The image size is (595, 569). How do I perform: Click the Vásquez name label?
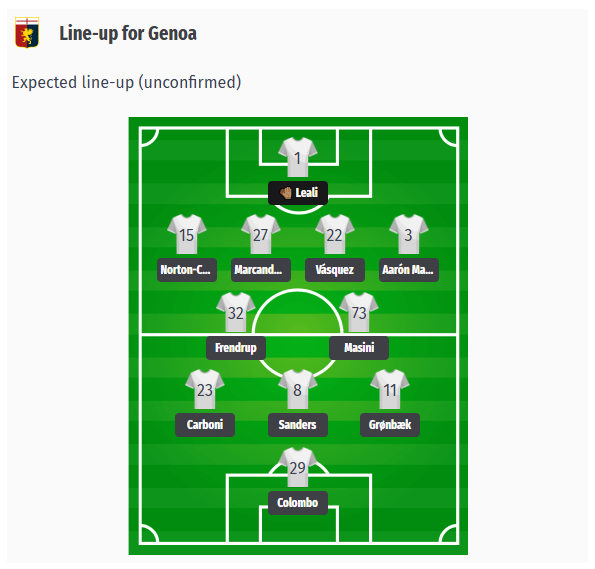pyautogui.click(x=335, y=270)
